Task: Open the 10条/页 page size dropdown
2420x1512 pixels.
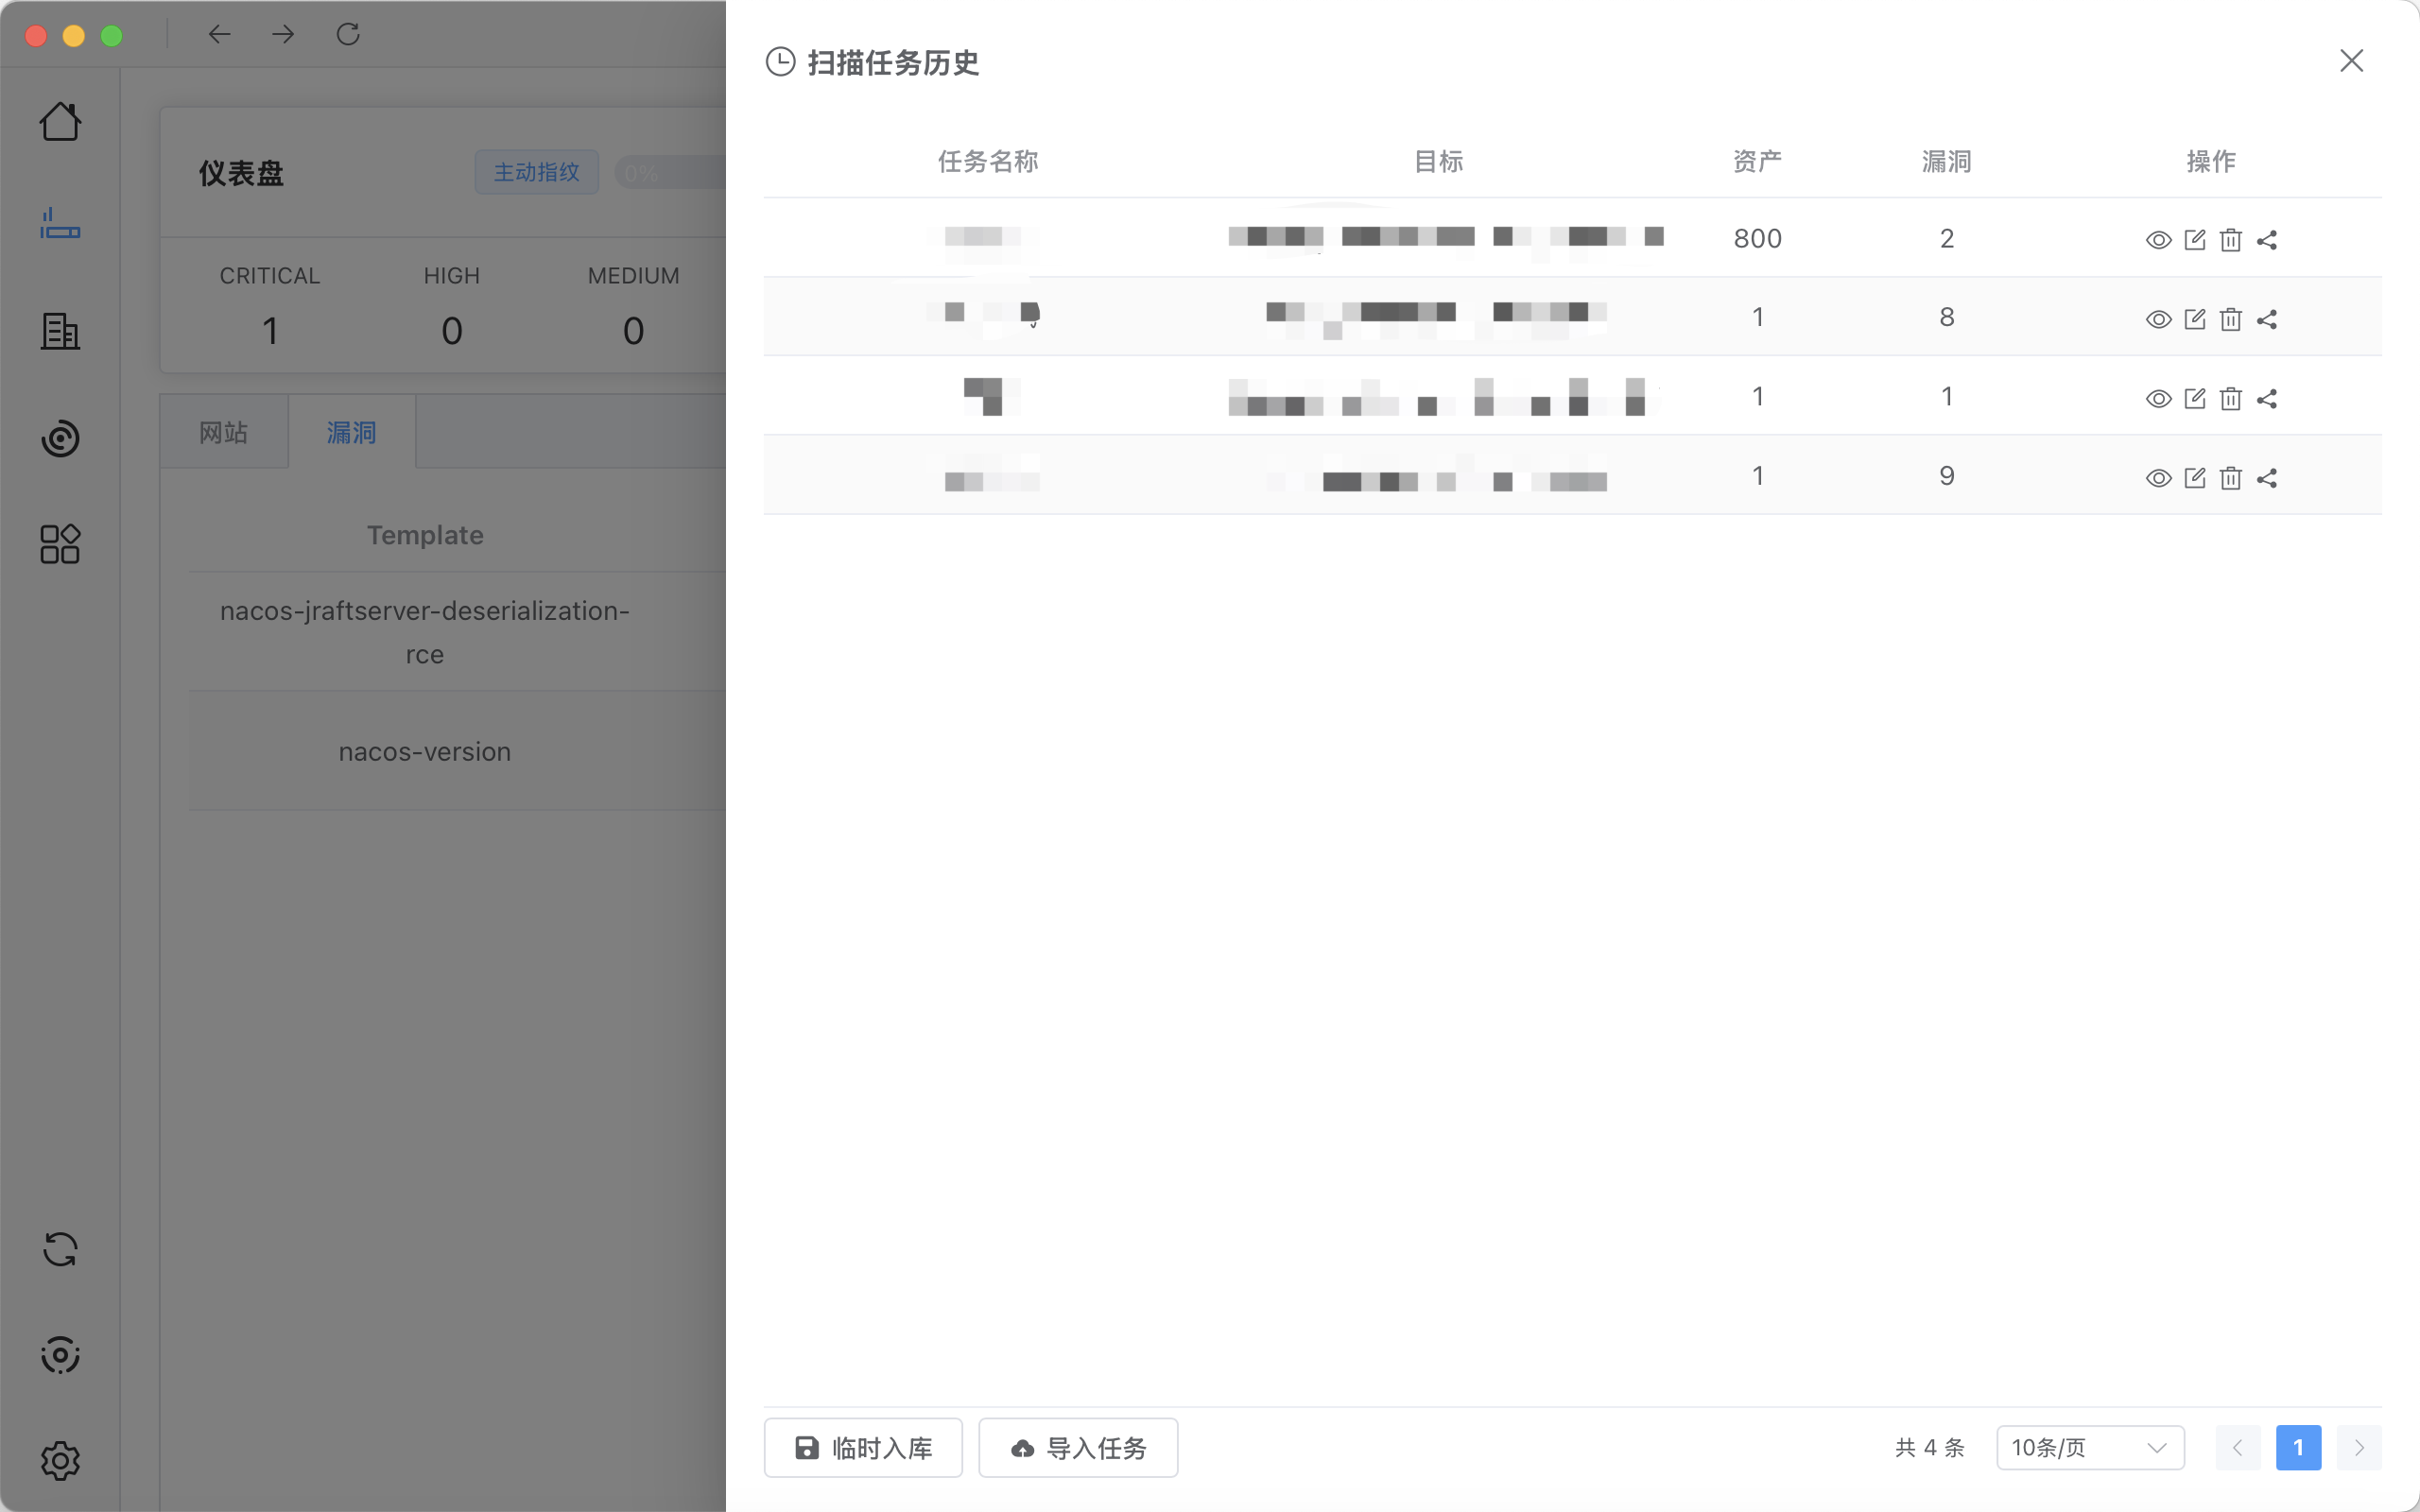Action: (2089, 1447)
